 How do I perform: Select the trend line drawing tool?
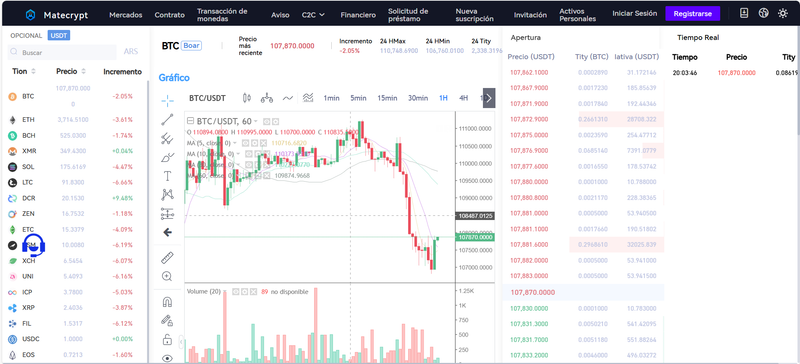point(167,119)
